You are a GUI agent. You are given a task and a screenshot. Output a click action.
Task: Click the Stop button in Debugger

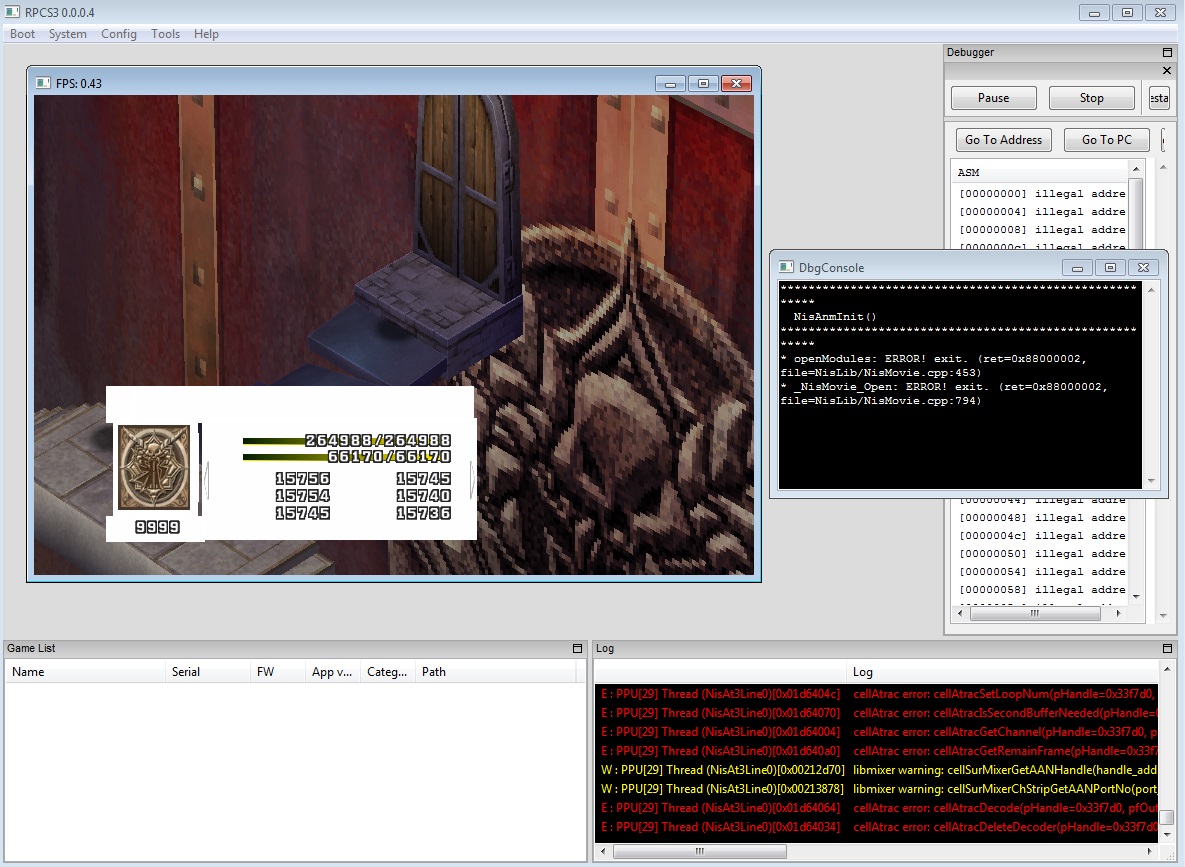coord(1091,98)
